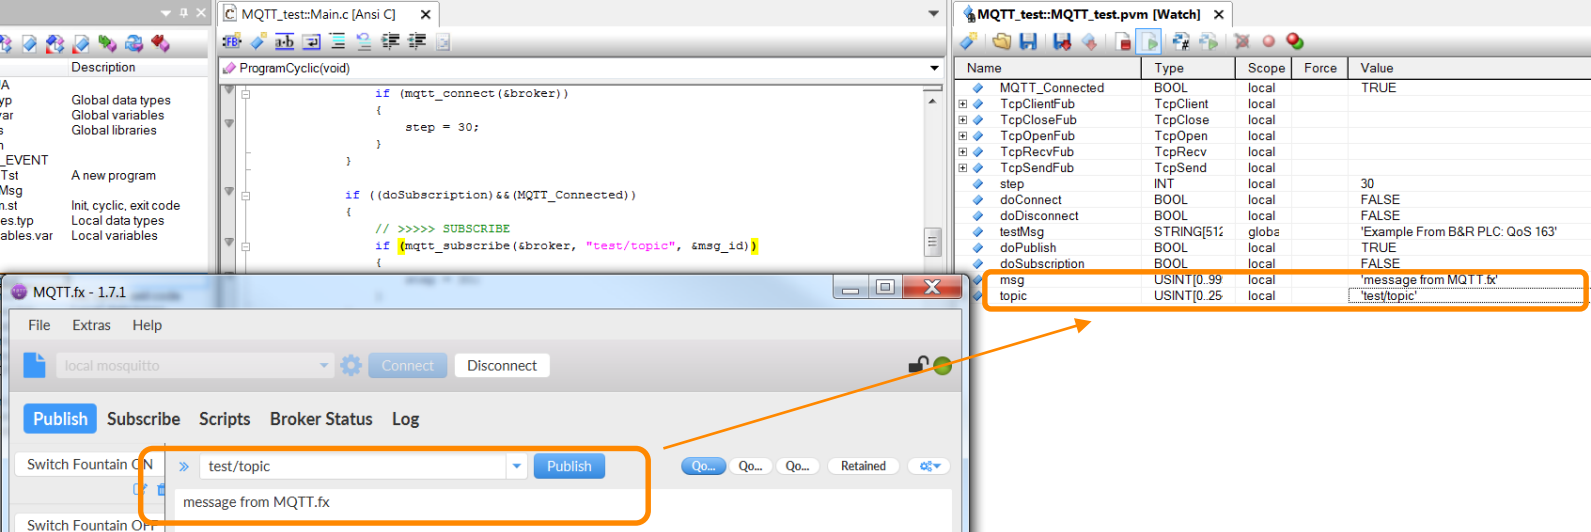Click the open padlock icon in MQTT.fx

[x=917, y=365]
